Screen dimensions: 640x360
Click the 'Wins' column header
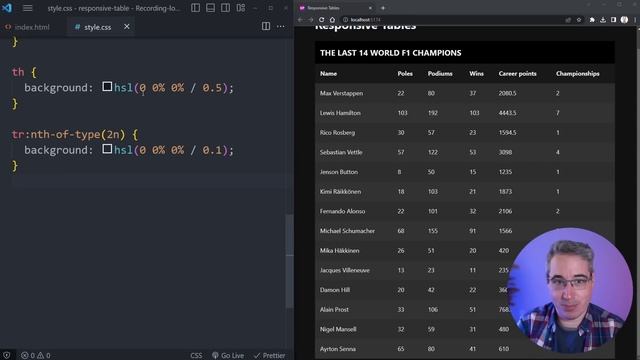click(x=476, y=73)
